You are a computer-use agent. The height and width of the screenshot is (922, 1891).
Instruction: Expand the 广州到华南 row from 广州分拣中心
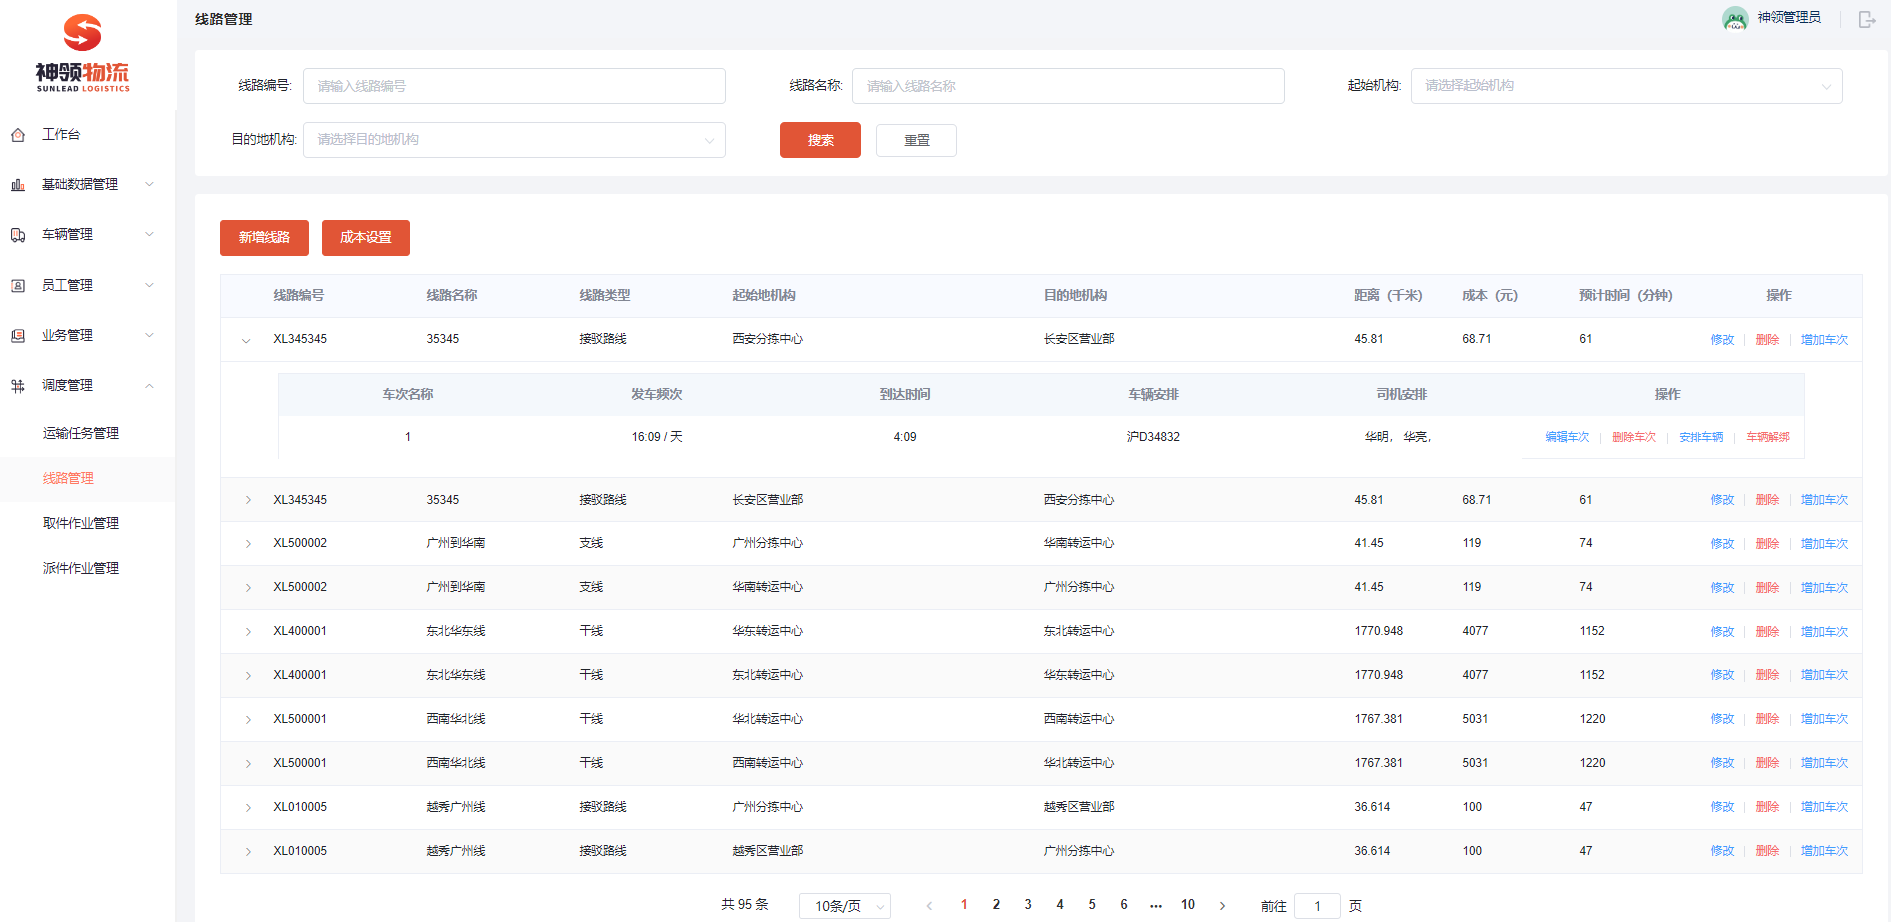click(x=248, y=544)
